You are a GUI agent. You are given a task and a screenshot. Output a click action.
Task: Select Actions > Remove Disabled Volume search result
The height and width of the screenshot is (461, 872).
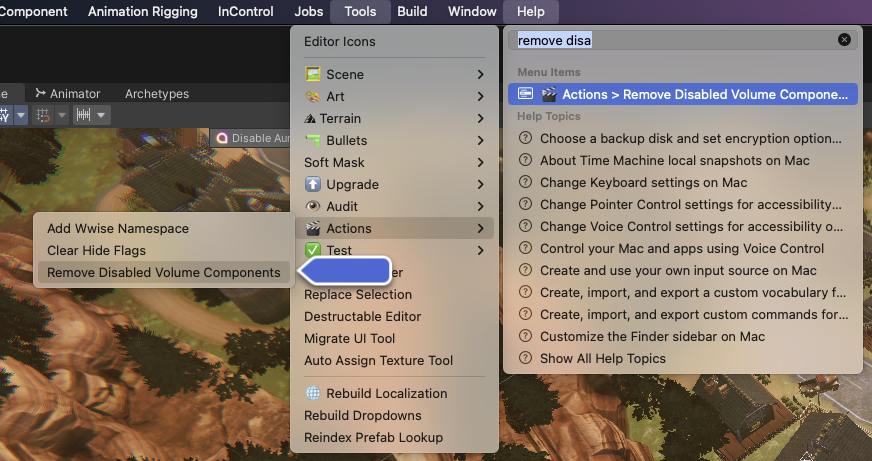click(683, 94)
